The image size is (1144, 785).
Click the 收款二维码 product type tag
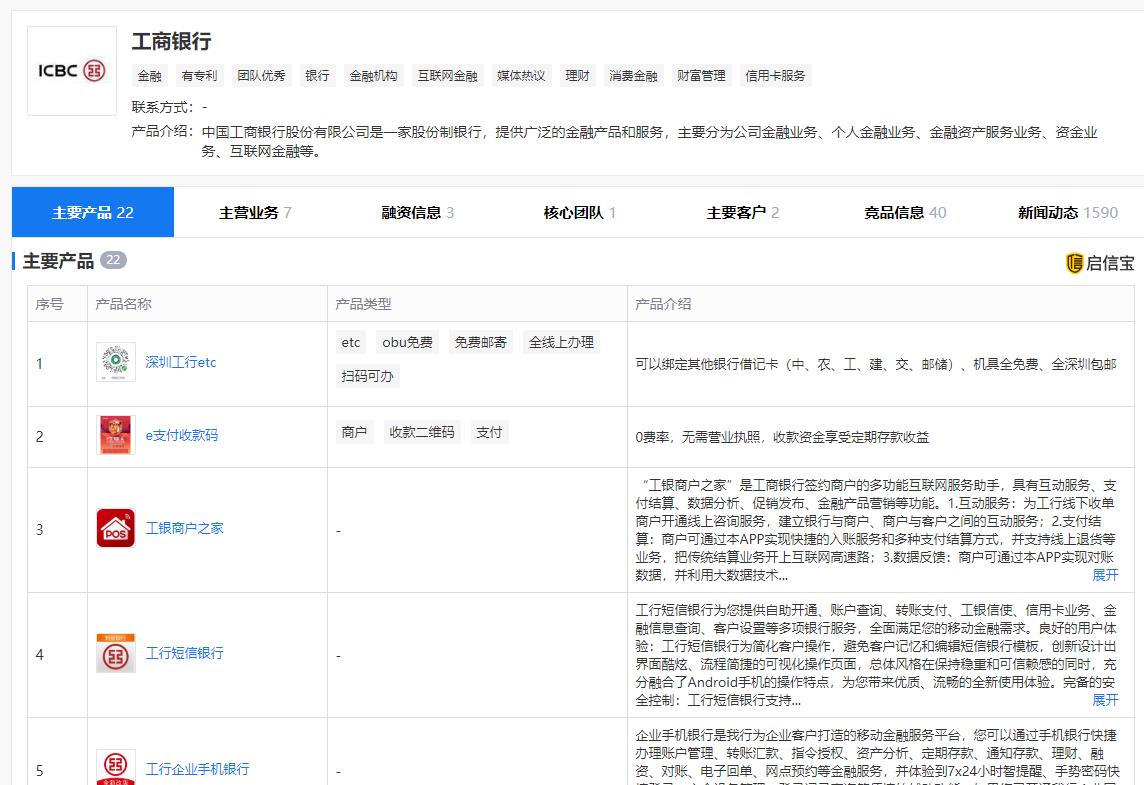pyautogui.click(x=422, y=433)
